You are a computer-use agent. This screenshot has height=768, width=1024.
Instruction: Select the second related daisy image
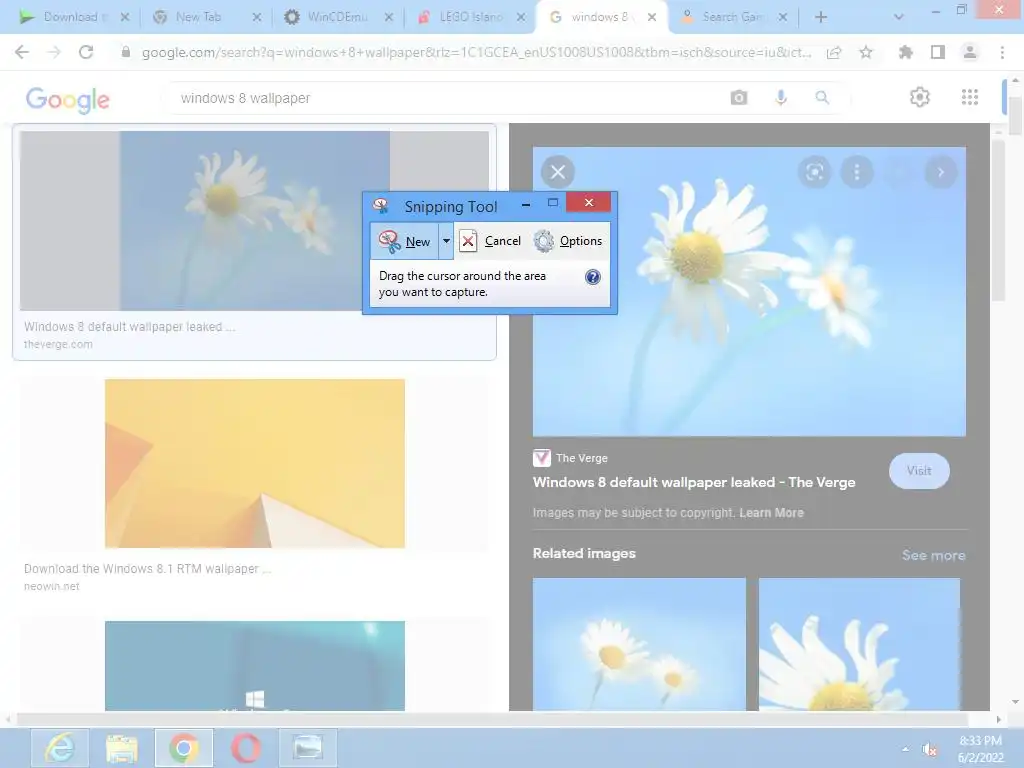[859, 644]
